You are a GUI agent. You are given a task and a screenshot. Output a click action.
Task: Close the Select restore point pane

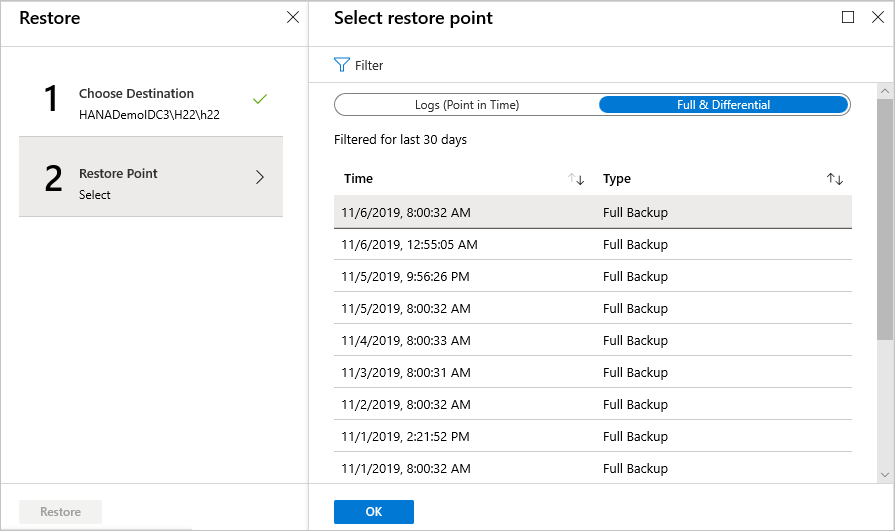point(875,17)
